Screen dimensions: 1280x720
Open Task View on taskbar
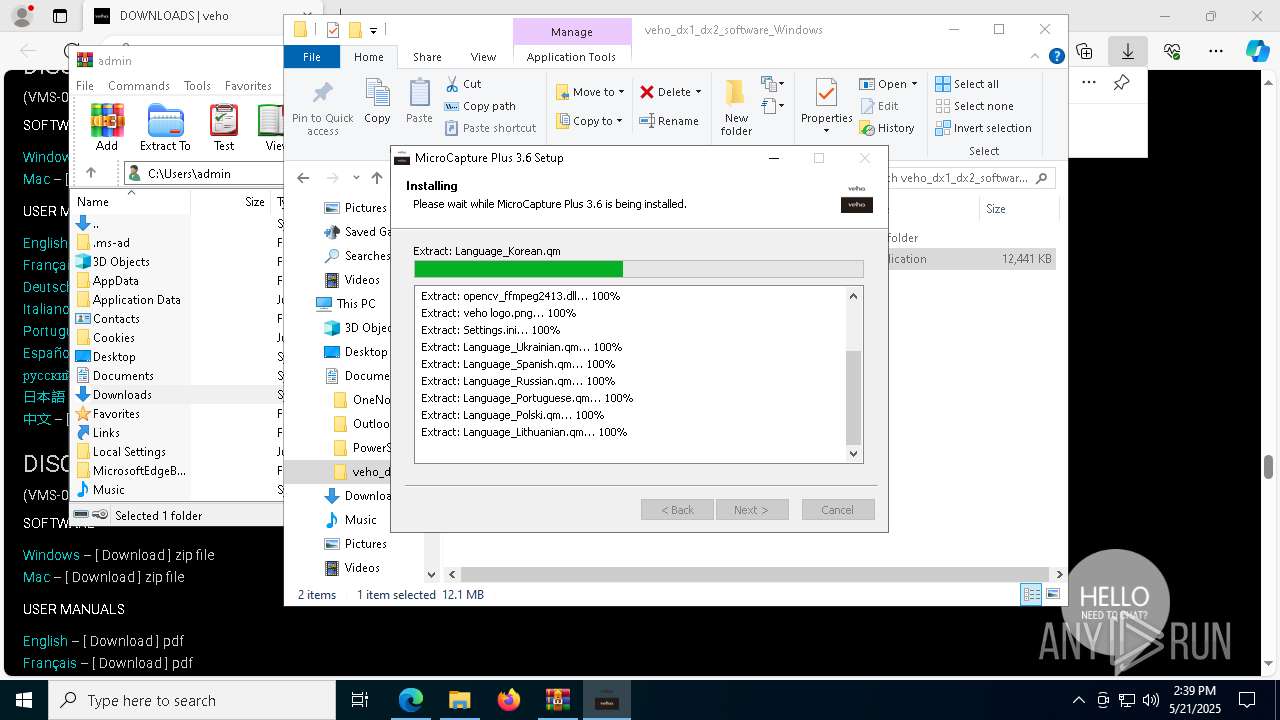coord(360,700)
